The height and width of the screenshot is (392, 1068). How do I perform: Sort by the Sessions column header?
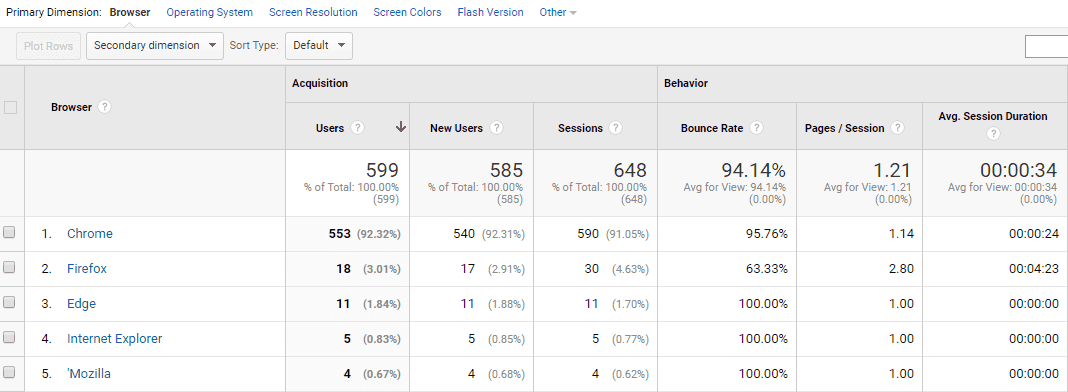580,128
